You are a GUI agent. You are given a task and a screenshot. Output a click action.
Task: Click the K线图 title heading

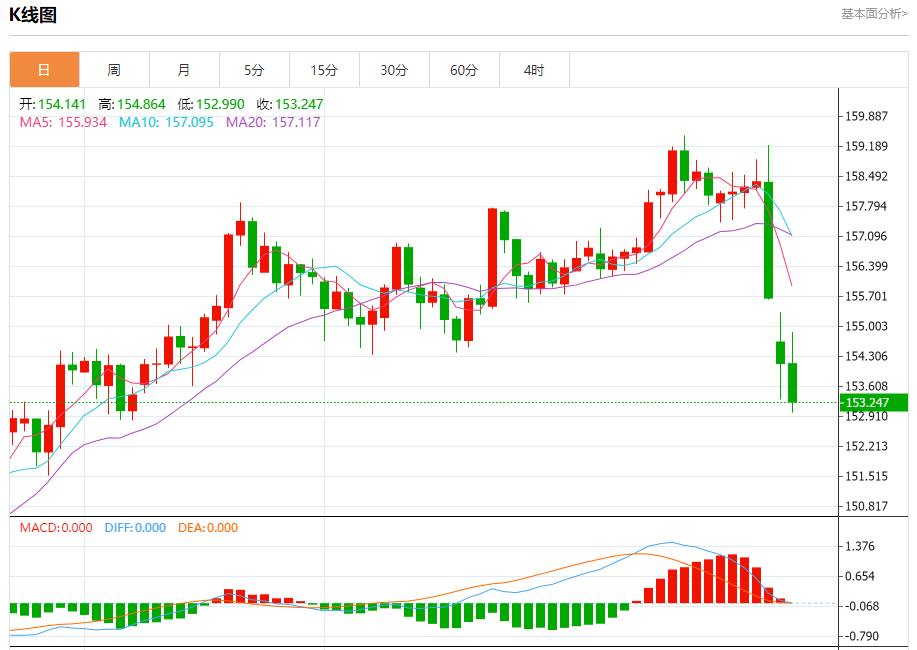tap(33, 15)
